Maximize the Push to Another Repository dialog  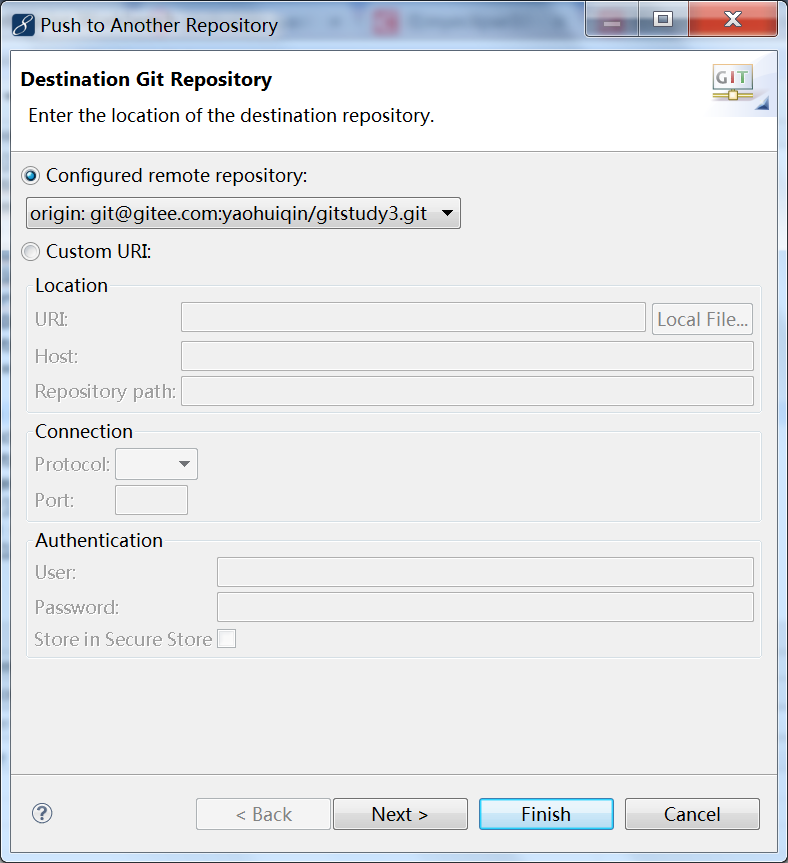[x=663, y=20]
